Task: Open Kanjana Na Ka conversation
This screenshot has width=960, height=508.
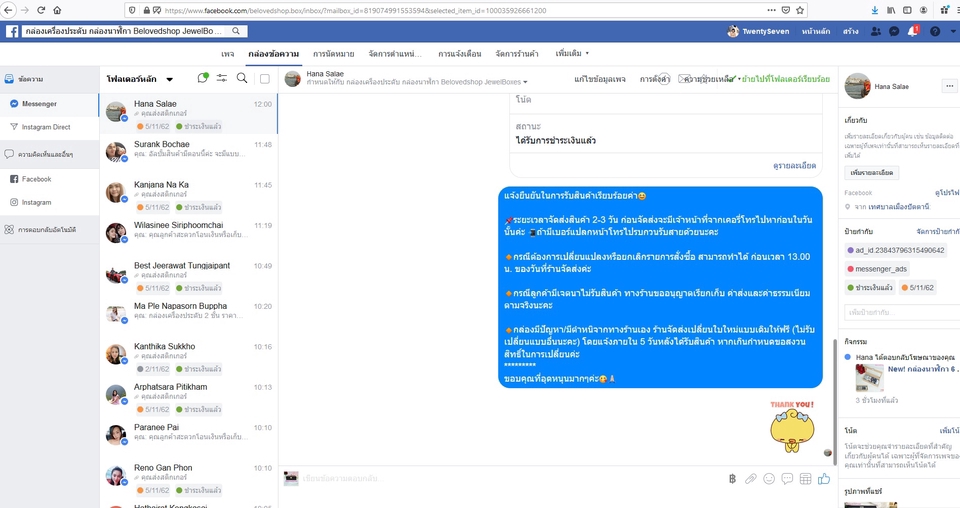Action: 189,194
